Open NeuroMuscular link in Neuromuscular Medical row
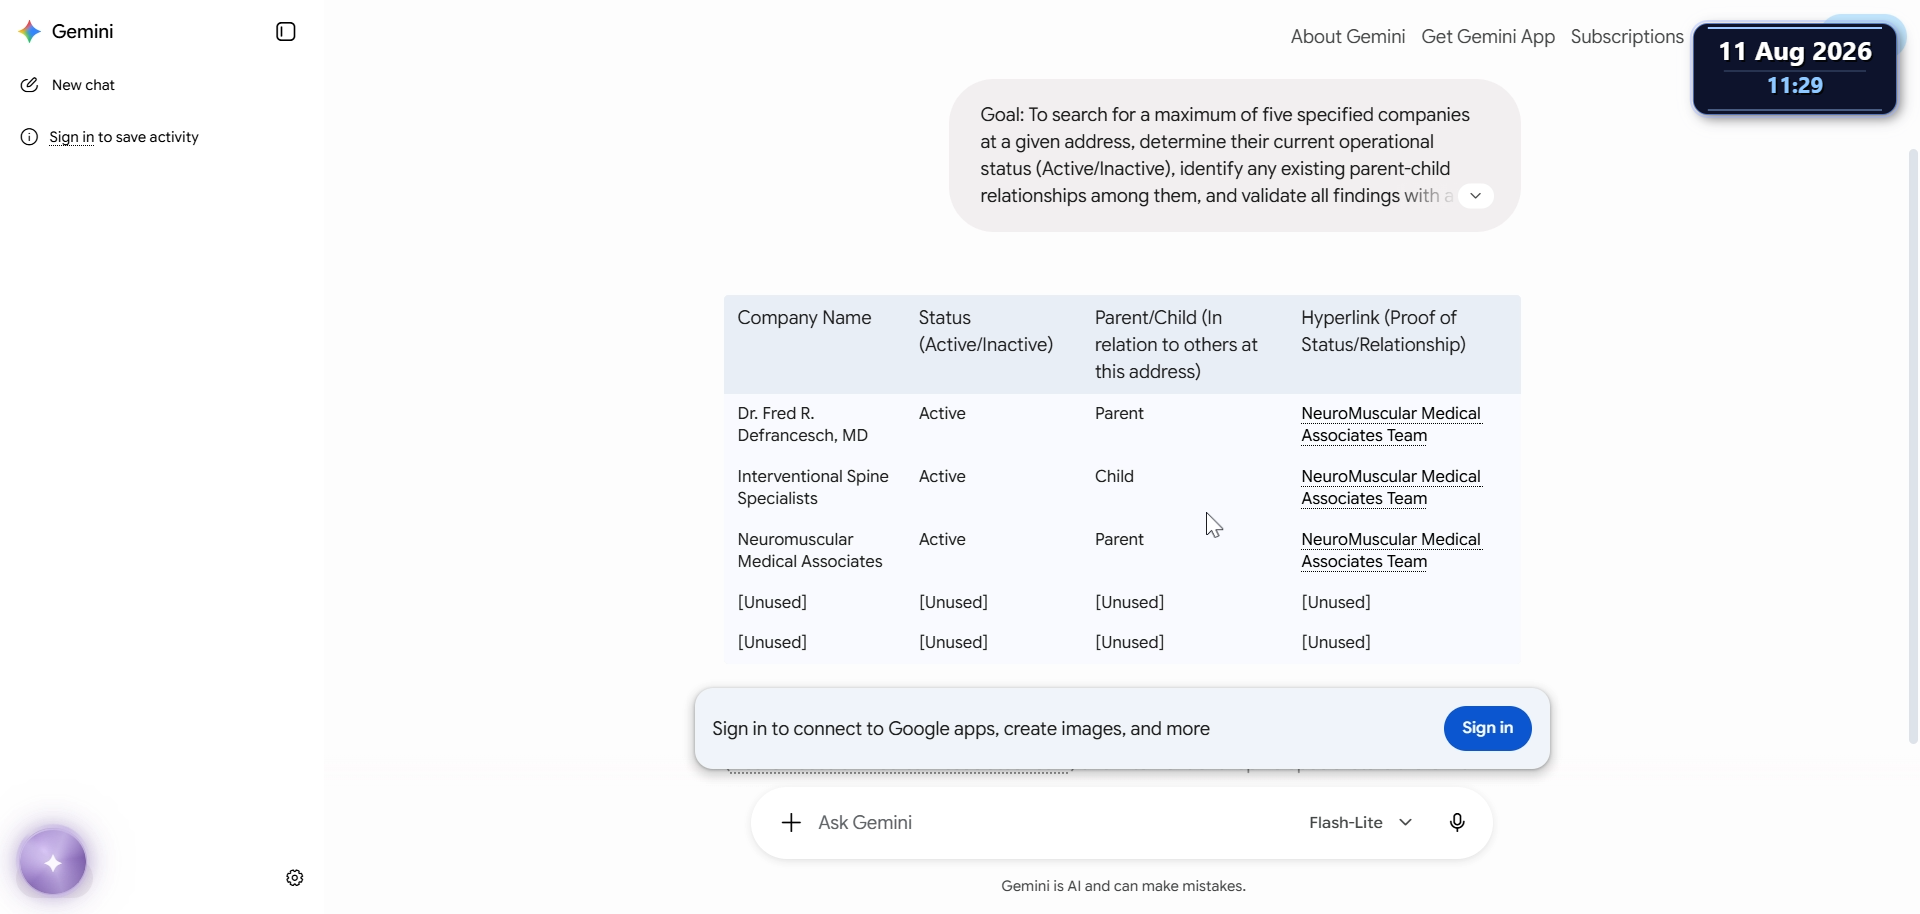Image resolution: width=1920 pixels, height=914 pixels. [x=1391, y=551]
